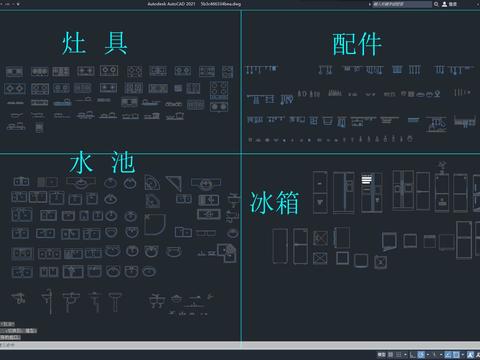Viewport: 480px width, 360px height.
Task: Toggle snap mode in status bar
Action: (399, 355)
